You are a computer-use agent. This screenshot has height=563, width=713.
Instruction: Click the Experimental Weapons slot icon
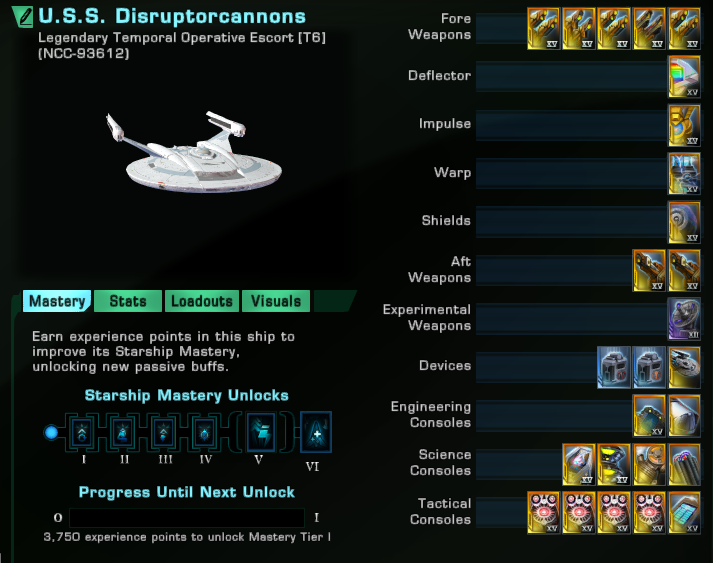pyautogui.click(x=684, y=319)
